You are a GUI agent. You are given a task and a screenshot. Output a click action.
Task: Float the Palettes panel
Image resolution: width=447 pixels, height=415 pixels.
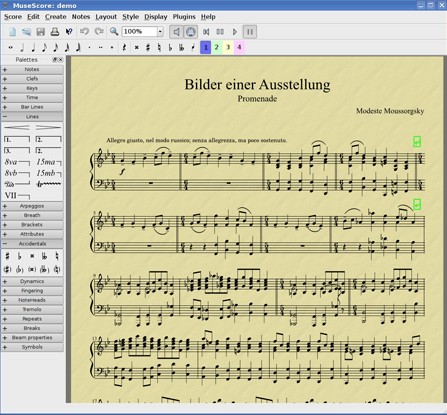[x=55, y=60]
